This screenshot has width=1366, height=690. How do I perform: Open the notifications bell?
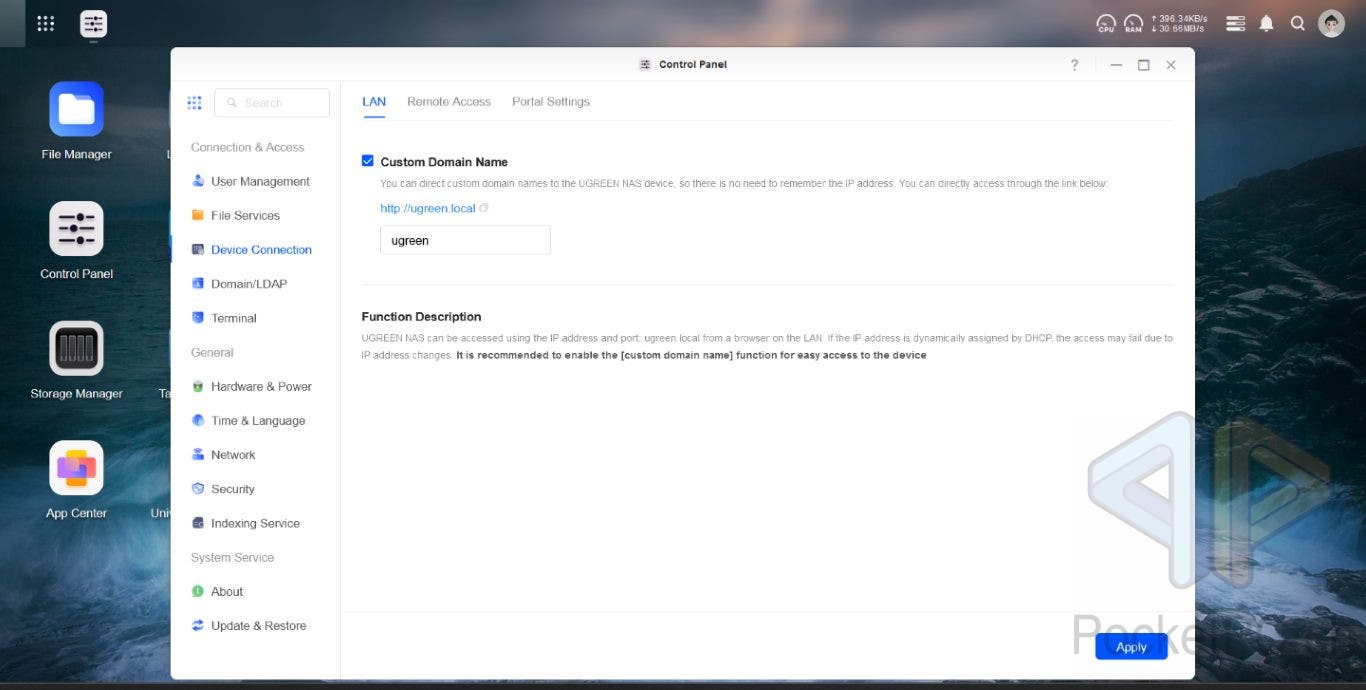coord(1267,23)
